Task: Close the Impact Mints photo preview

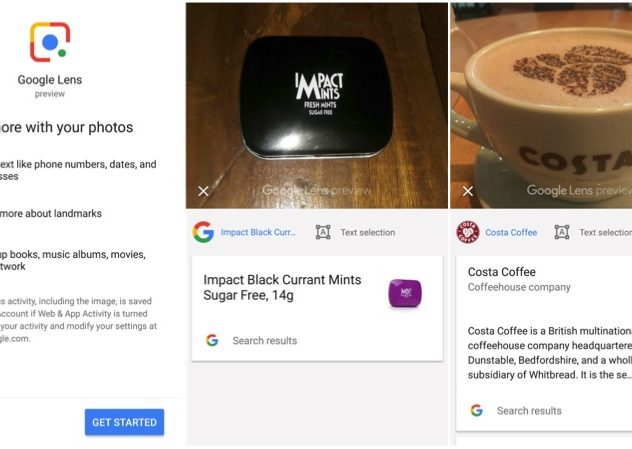Action: [203, 191]
